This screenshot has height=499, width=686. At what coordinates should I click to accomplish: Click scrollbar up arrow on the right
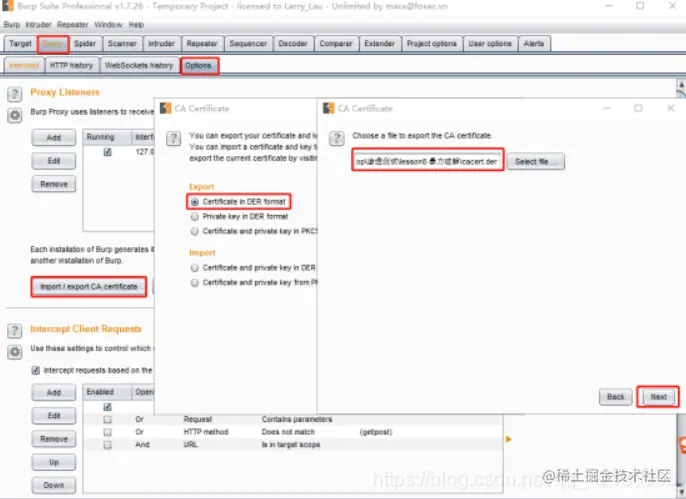coord(681,84)
